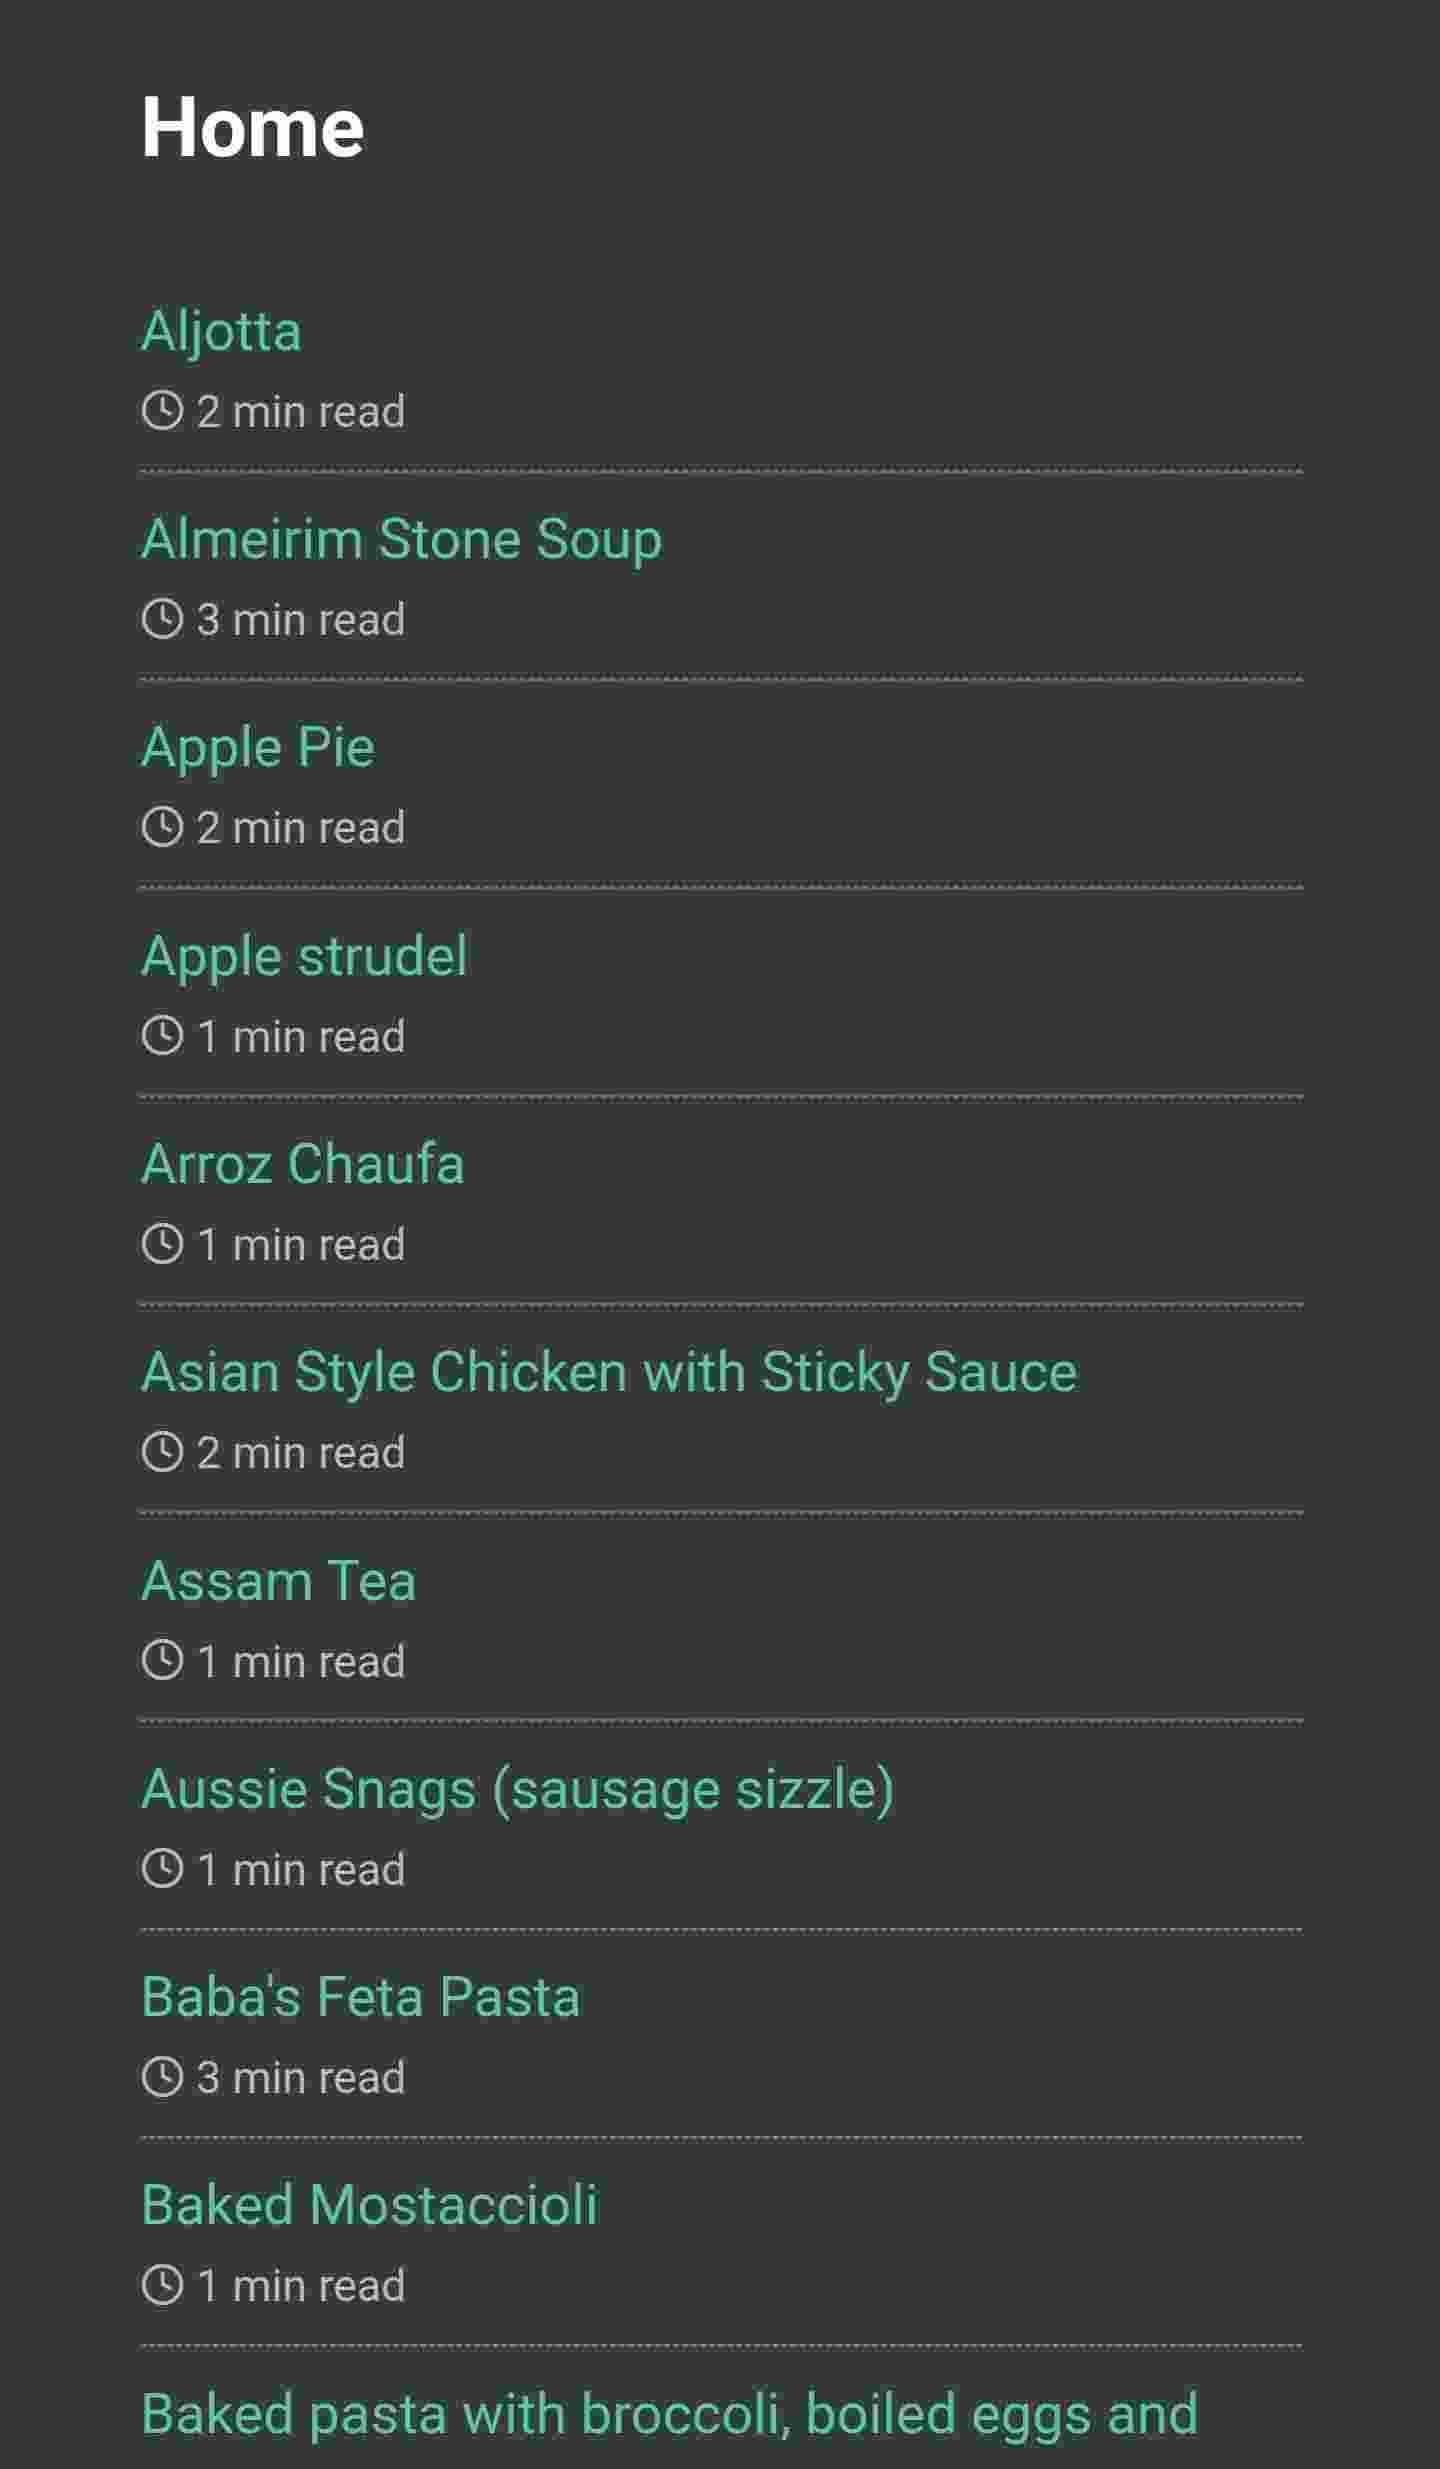This screenshot has height=2469, width=1440.
Task: Click the clock icon under Aljotta
Action: [162, 411]
